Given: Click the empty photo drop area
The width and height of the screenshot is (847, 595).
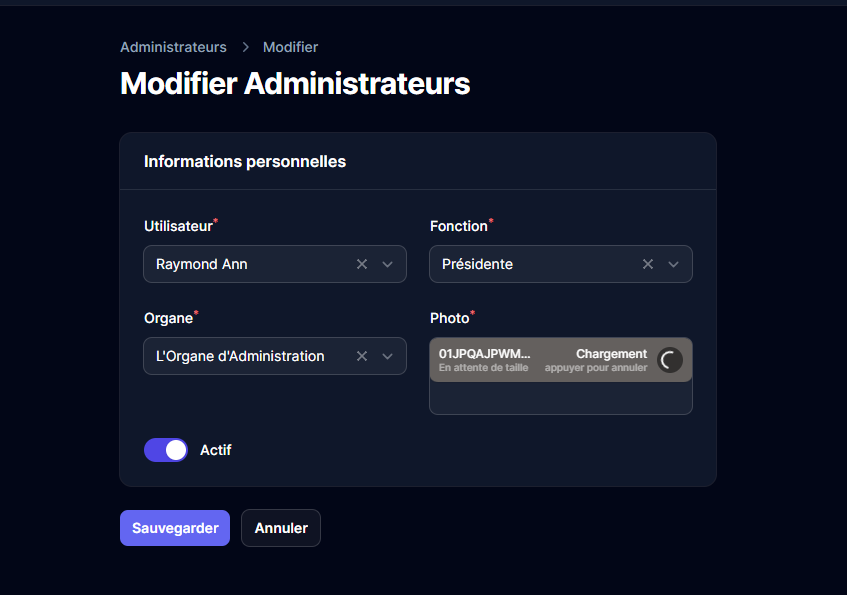Looking at the screenshot, I should click(560, 397).
